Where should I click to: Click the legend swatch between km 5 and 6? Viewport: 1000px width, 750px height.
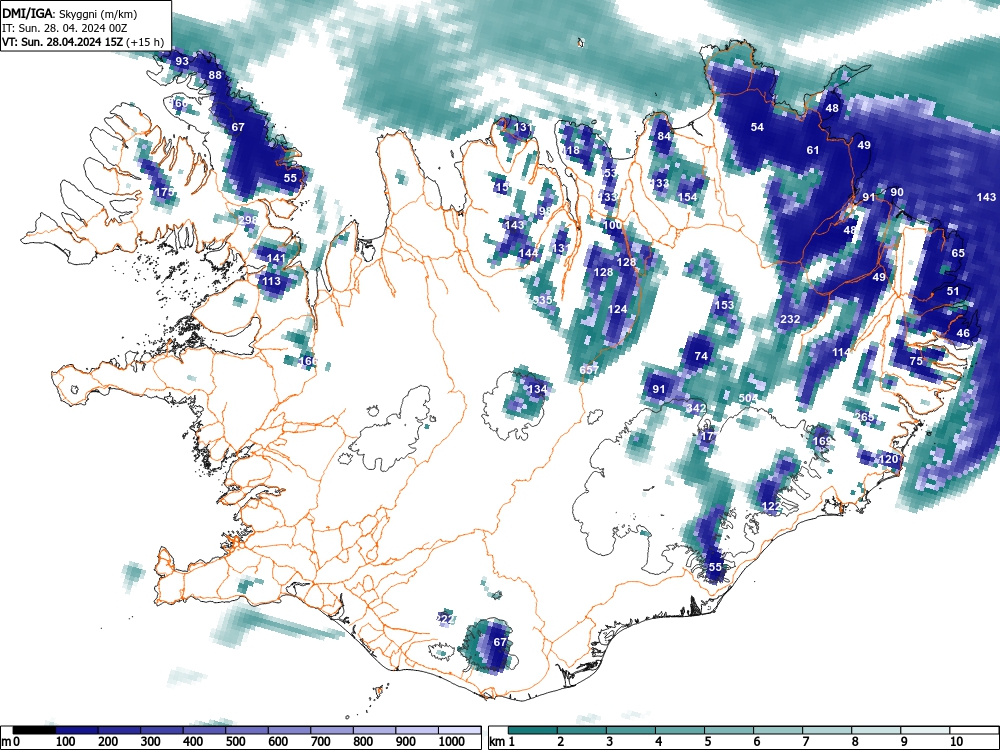click(728, 729)
